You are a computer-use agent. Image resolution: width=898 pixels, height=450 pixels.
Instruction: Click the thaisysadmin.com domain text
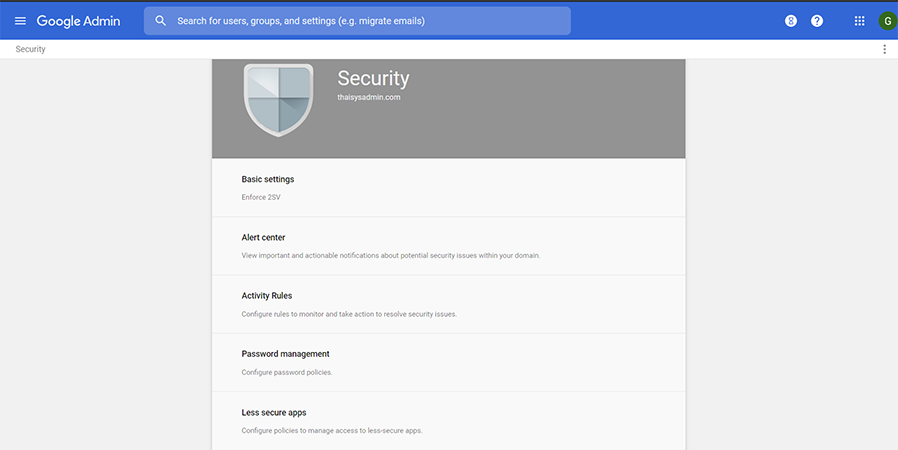369,97
